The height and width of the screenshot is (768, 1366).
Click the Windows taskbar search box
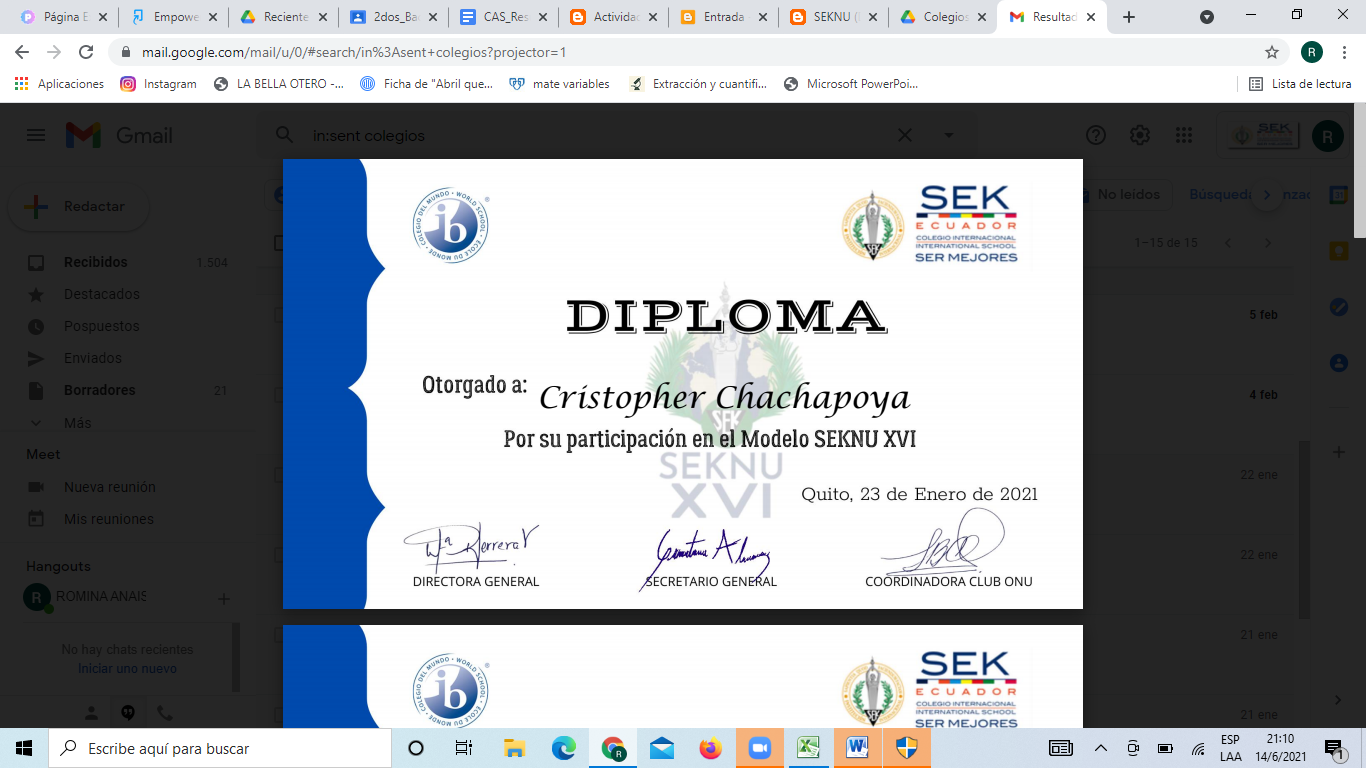tap(220, 748)
